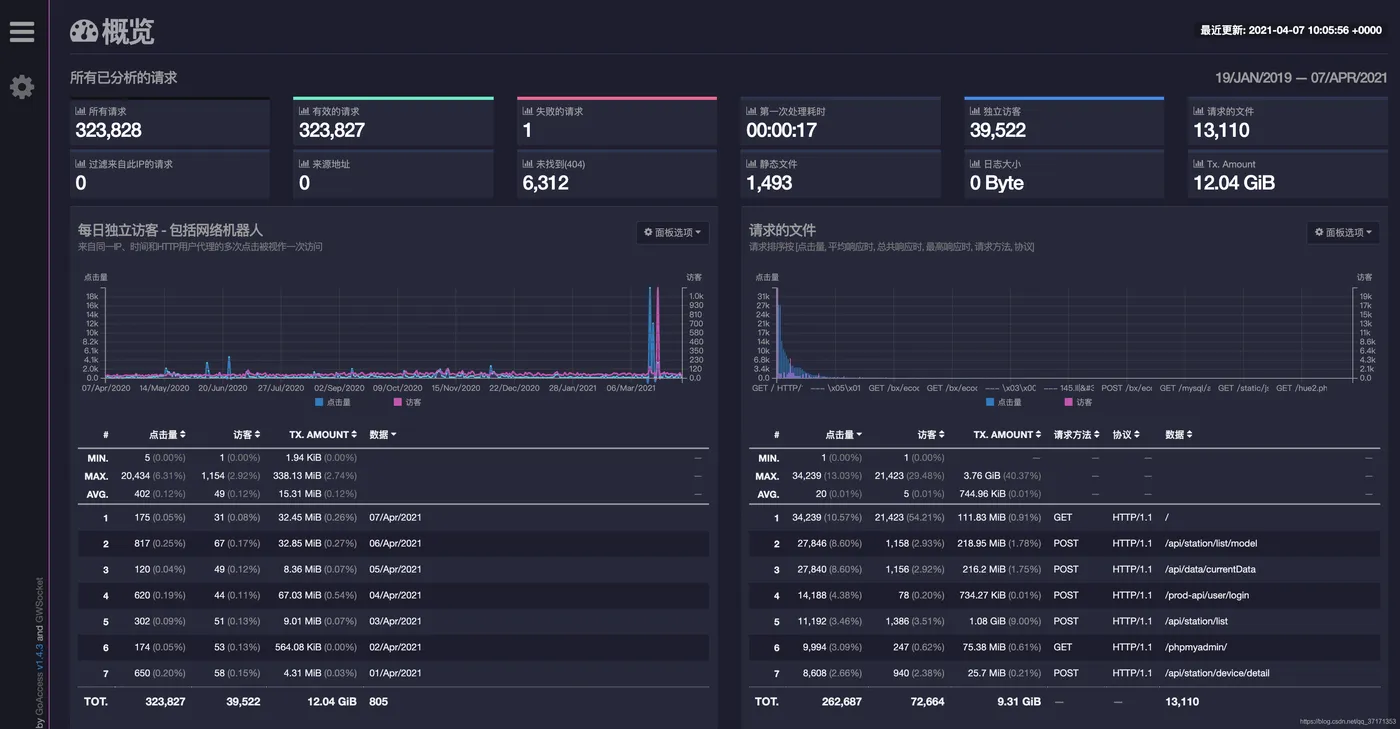Click the chart icon next to 来源地址
1400x729 pixels.
click(304, 164)
